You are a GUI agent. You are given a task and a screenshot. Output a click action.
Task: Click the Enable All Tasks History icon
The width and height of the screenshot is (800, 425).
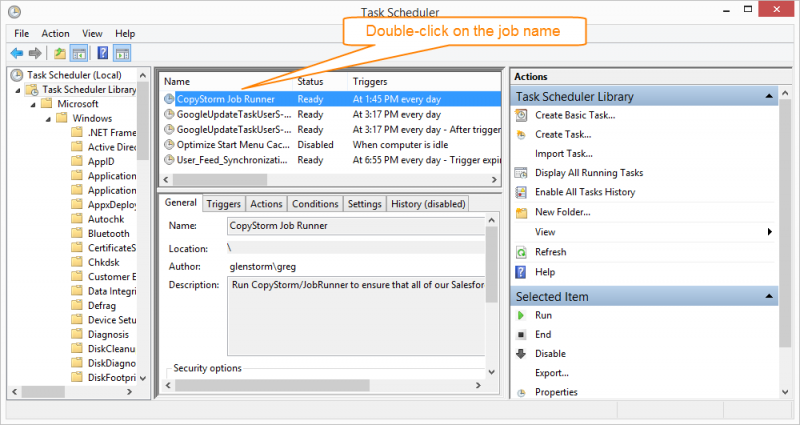coord(521,192)
